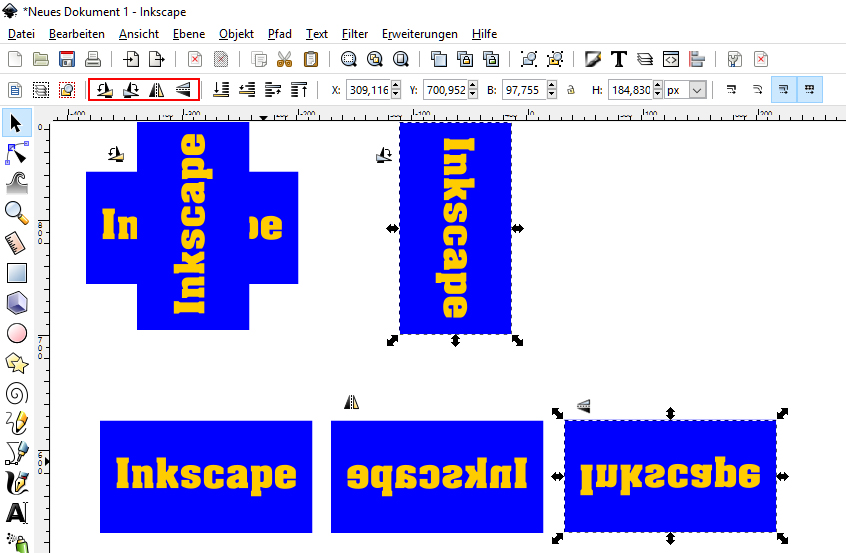
Task: Open the Layers dialog
Action: pyautogui.click(x=645, y=59)
